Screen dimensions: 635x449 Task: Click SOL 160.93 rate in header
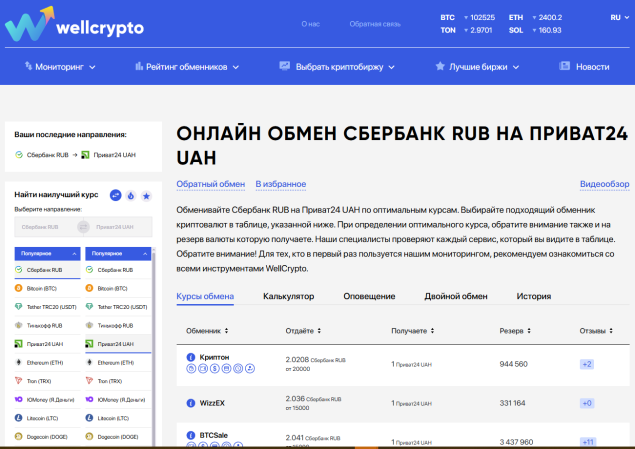point(535,30)
